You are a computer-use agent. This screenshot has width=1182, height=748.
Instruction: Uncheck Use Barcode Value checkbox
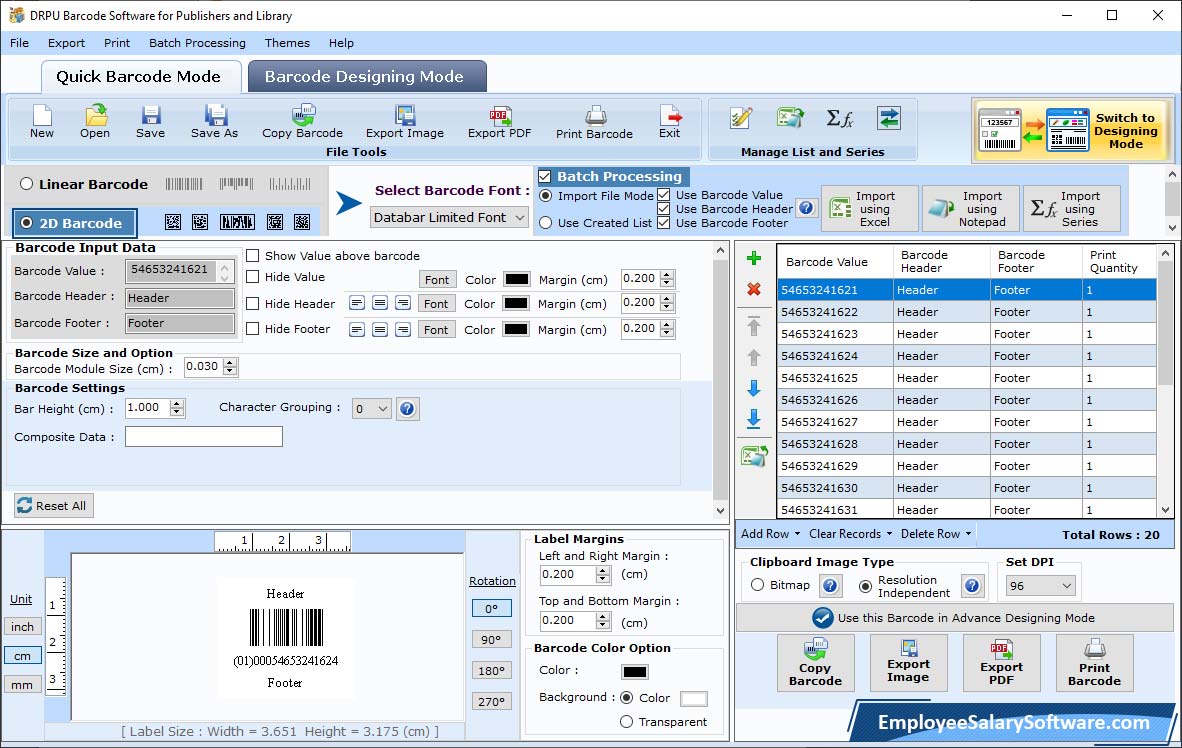(663, 195)
